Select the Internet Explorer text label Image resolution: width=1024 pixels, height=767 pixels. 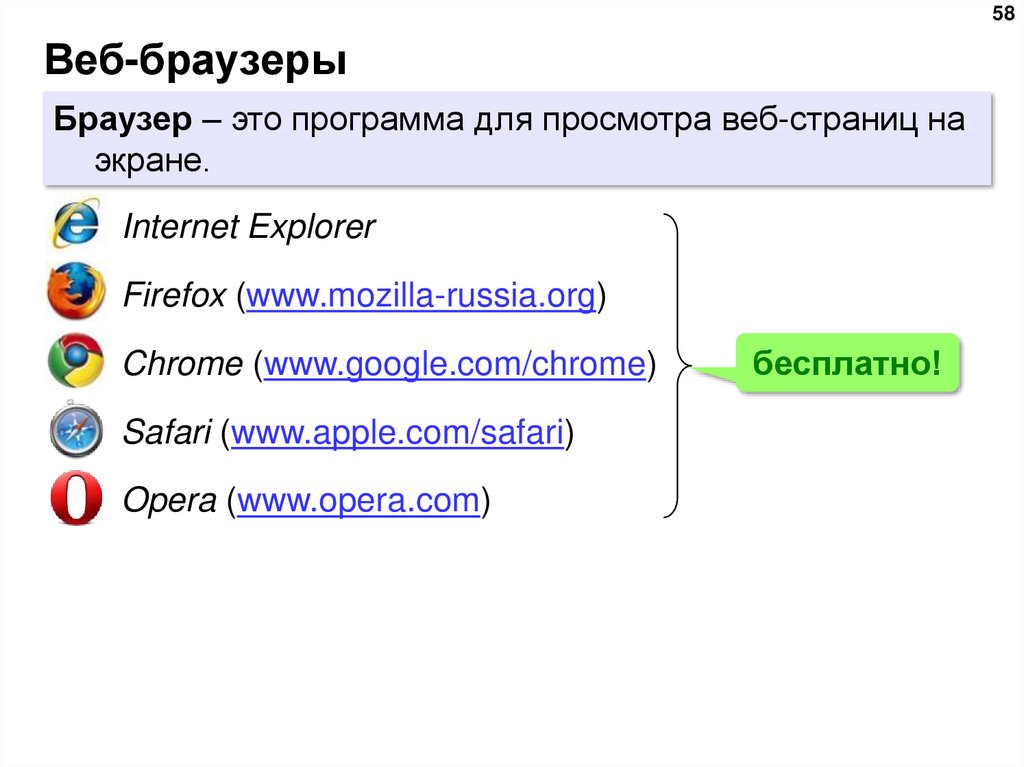click(248, 228)
